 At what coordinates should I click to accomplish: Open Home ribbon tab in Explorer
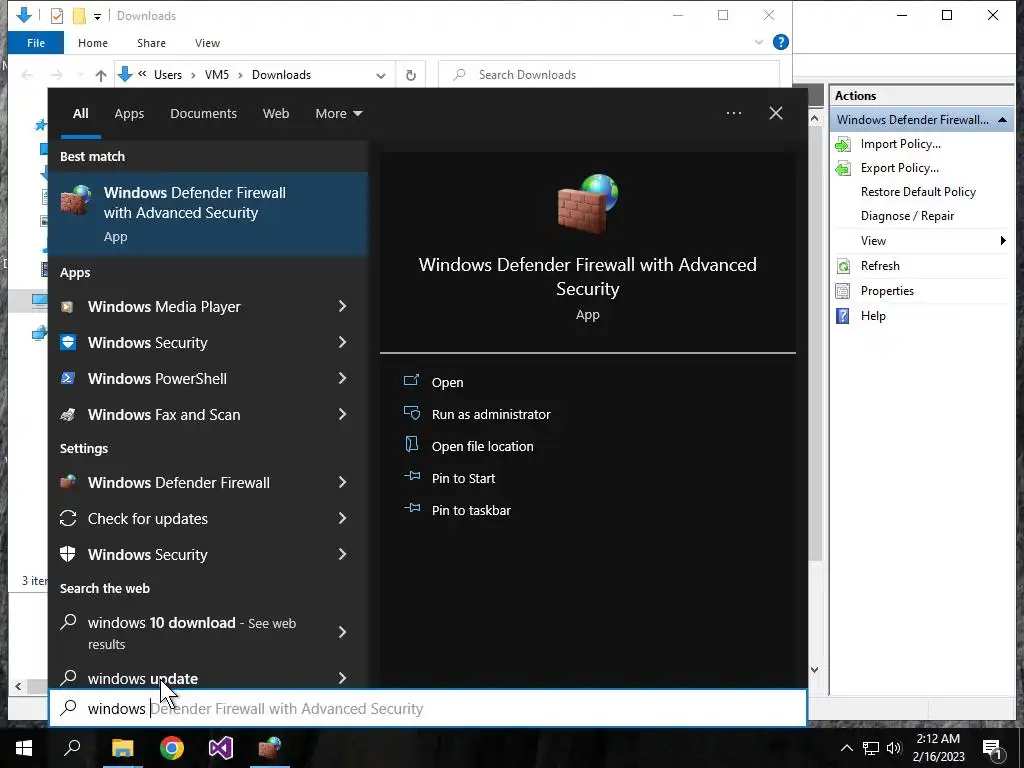[93, 43]
